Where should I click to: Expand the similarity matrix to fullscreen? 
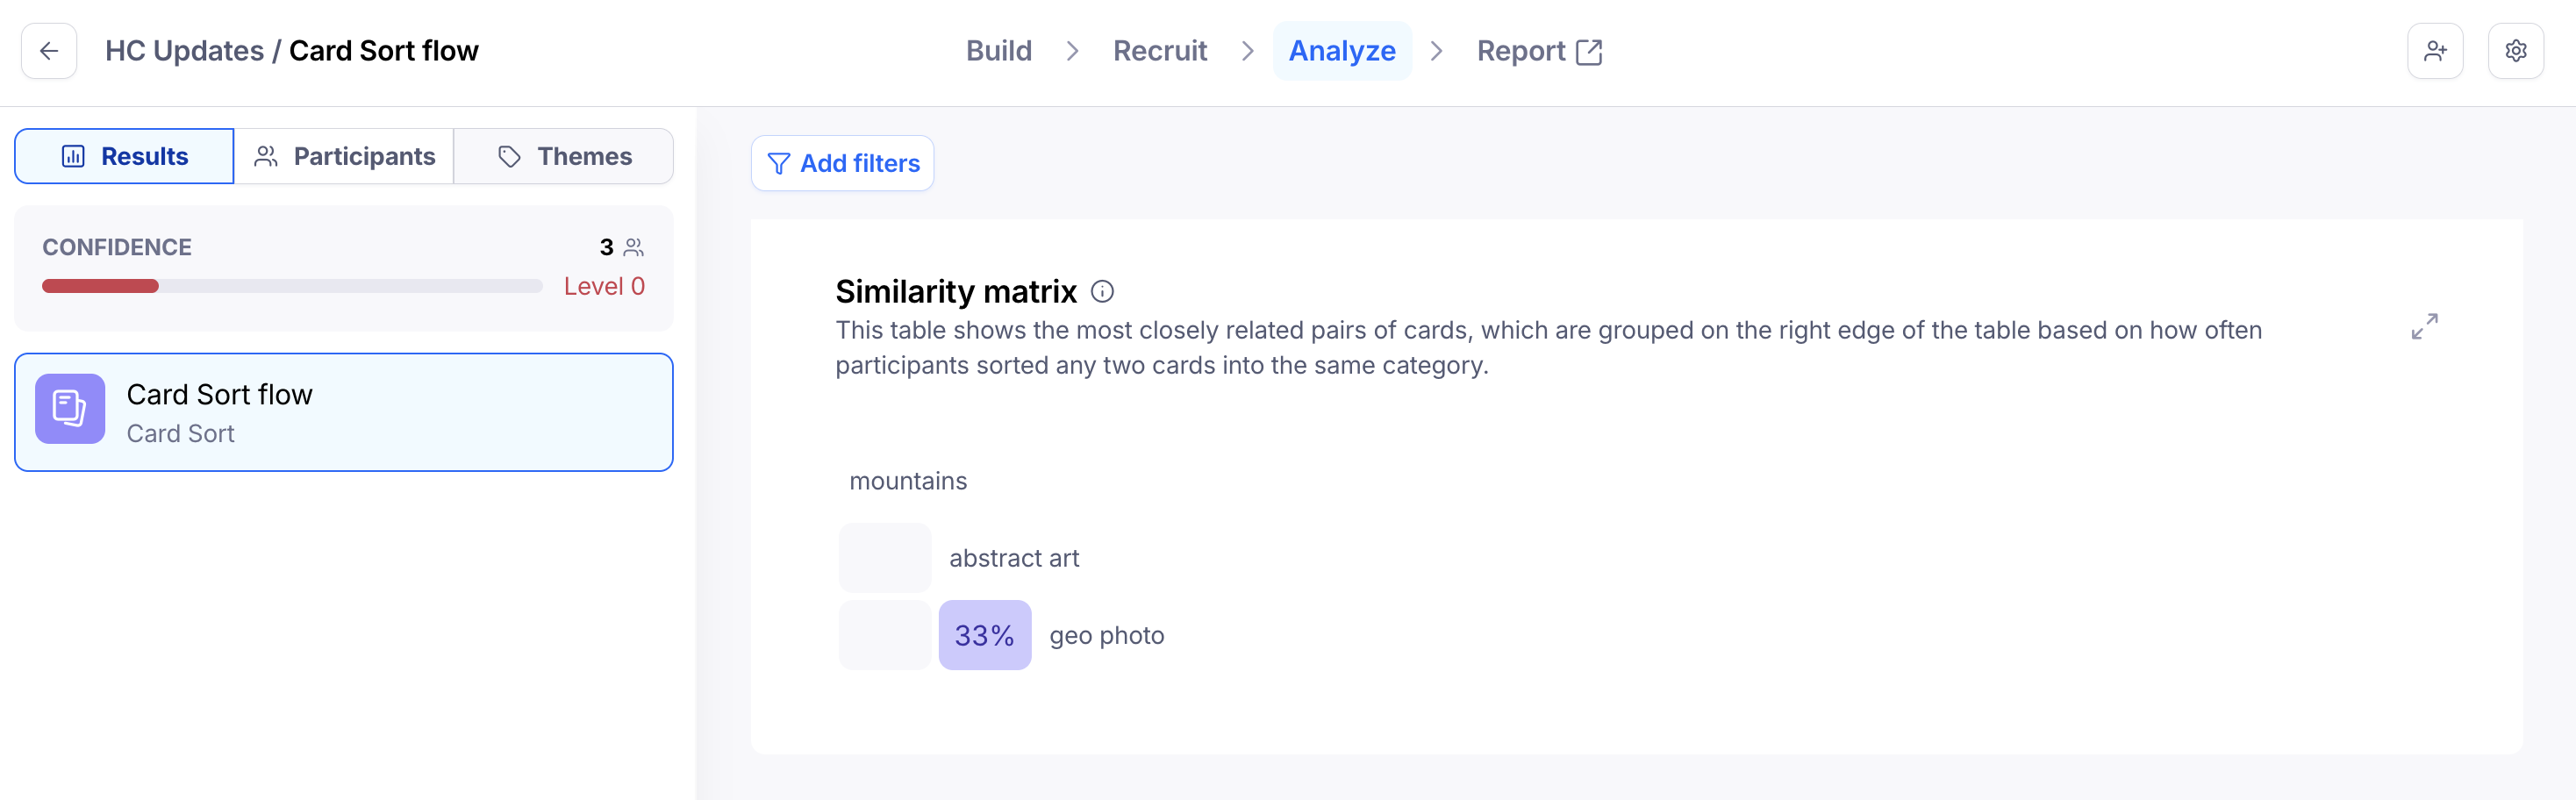(x=2424, y=326)
